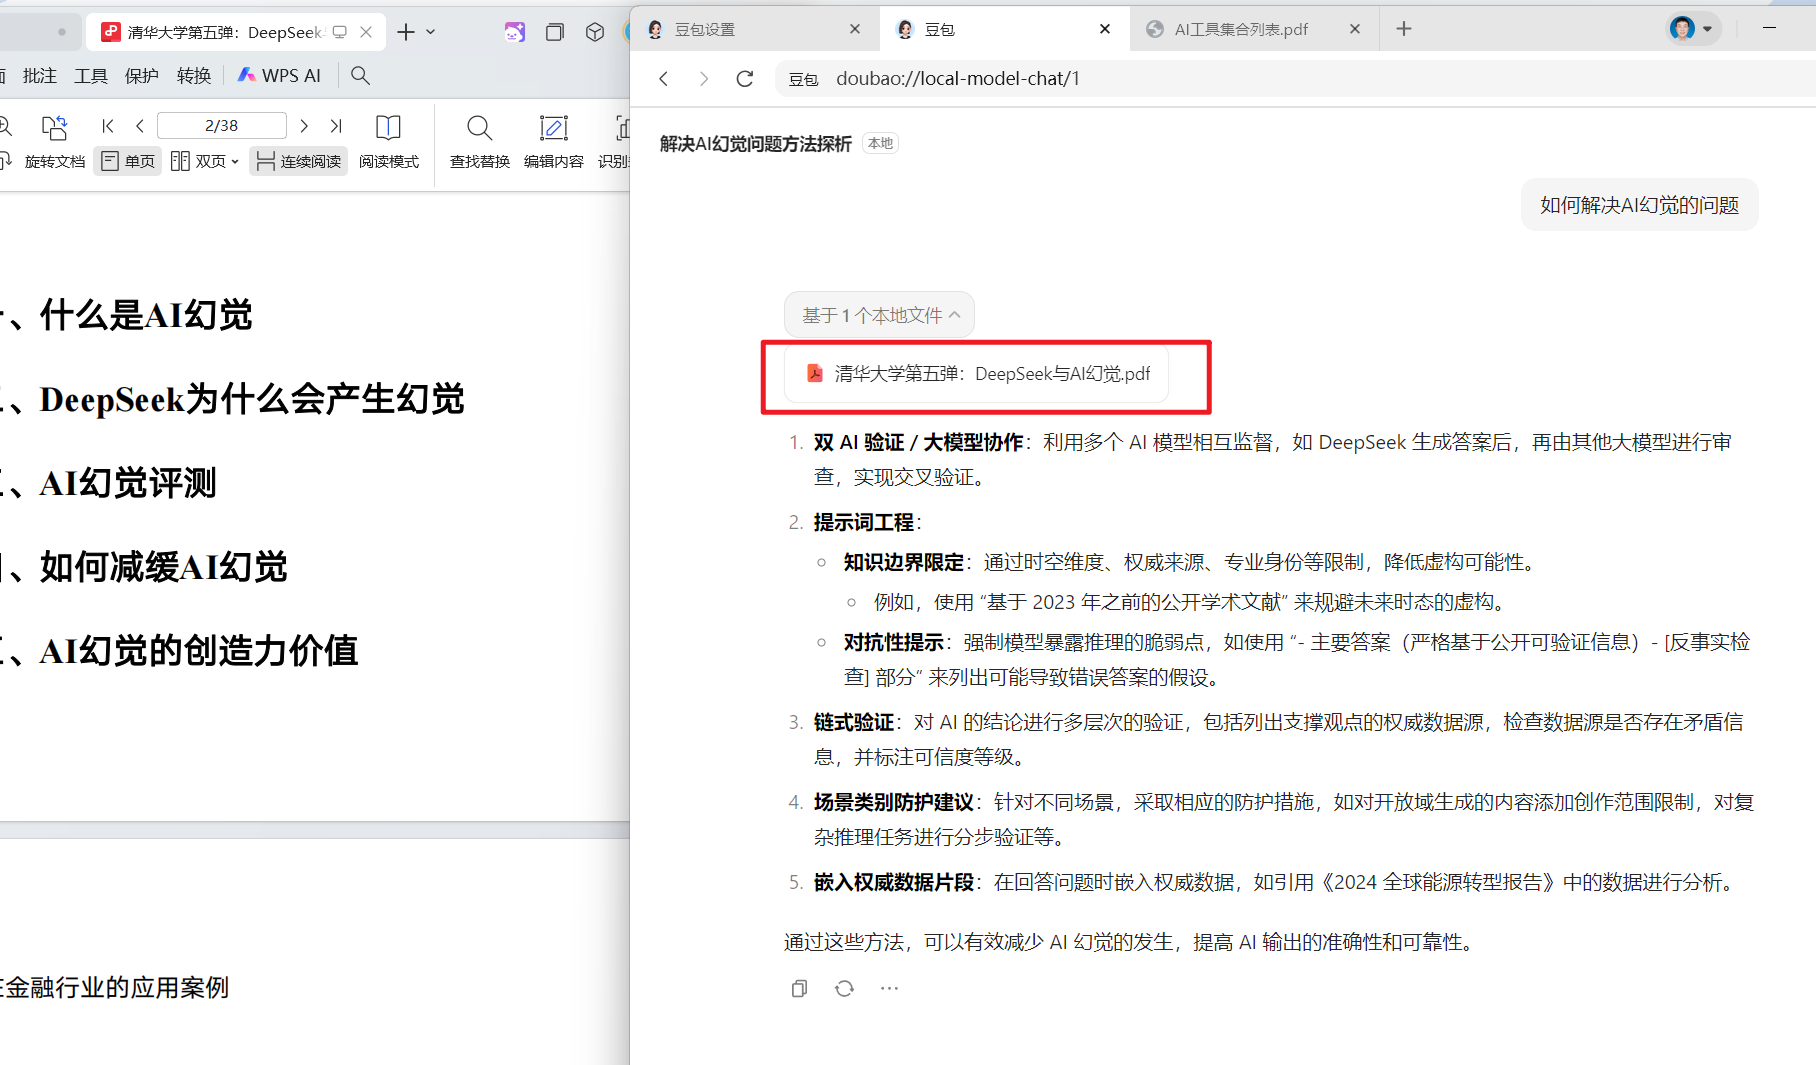Click edit content (编辑内容) tool

[553, 142]
